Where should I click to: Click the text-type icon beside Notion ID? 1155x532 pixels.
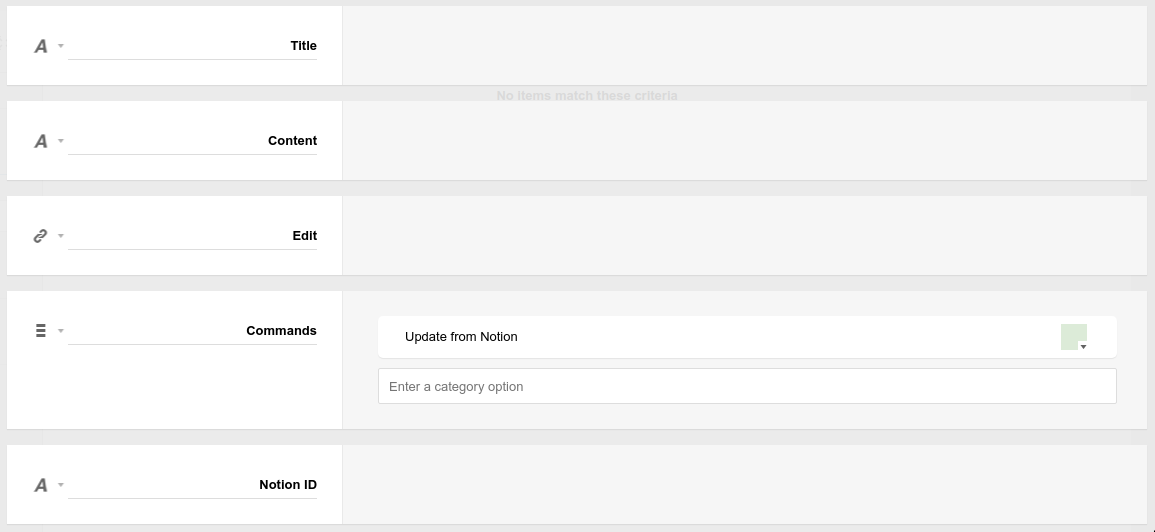click(x=41, y=485)
